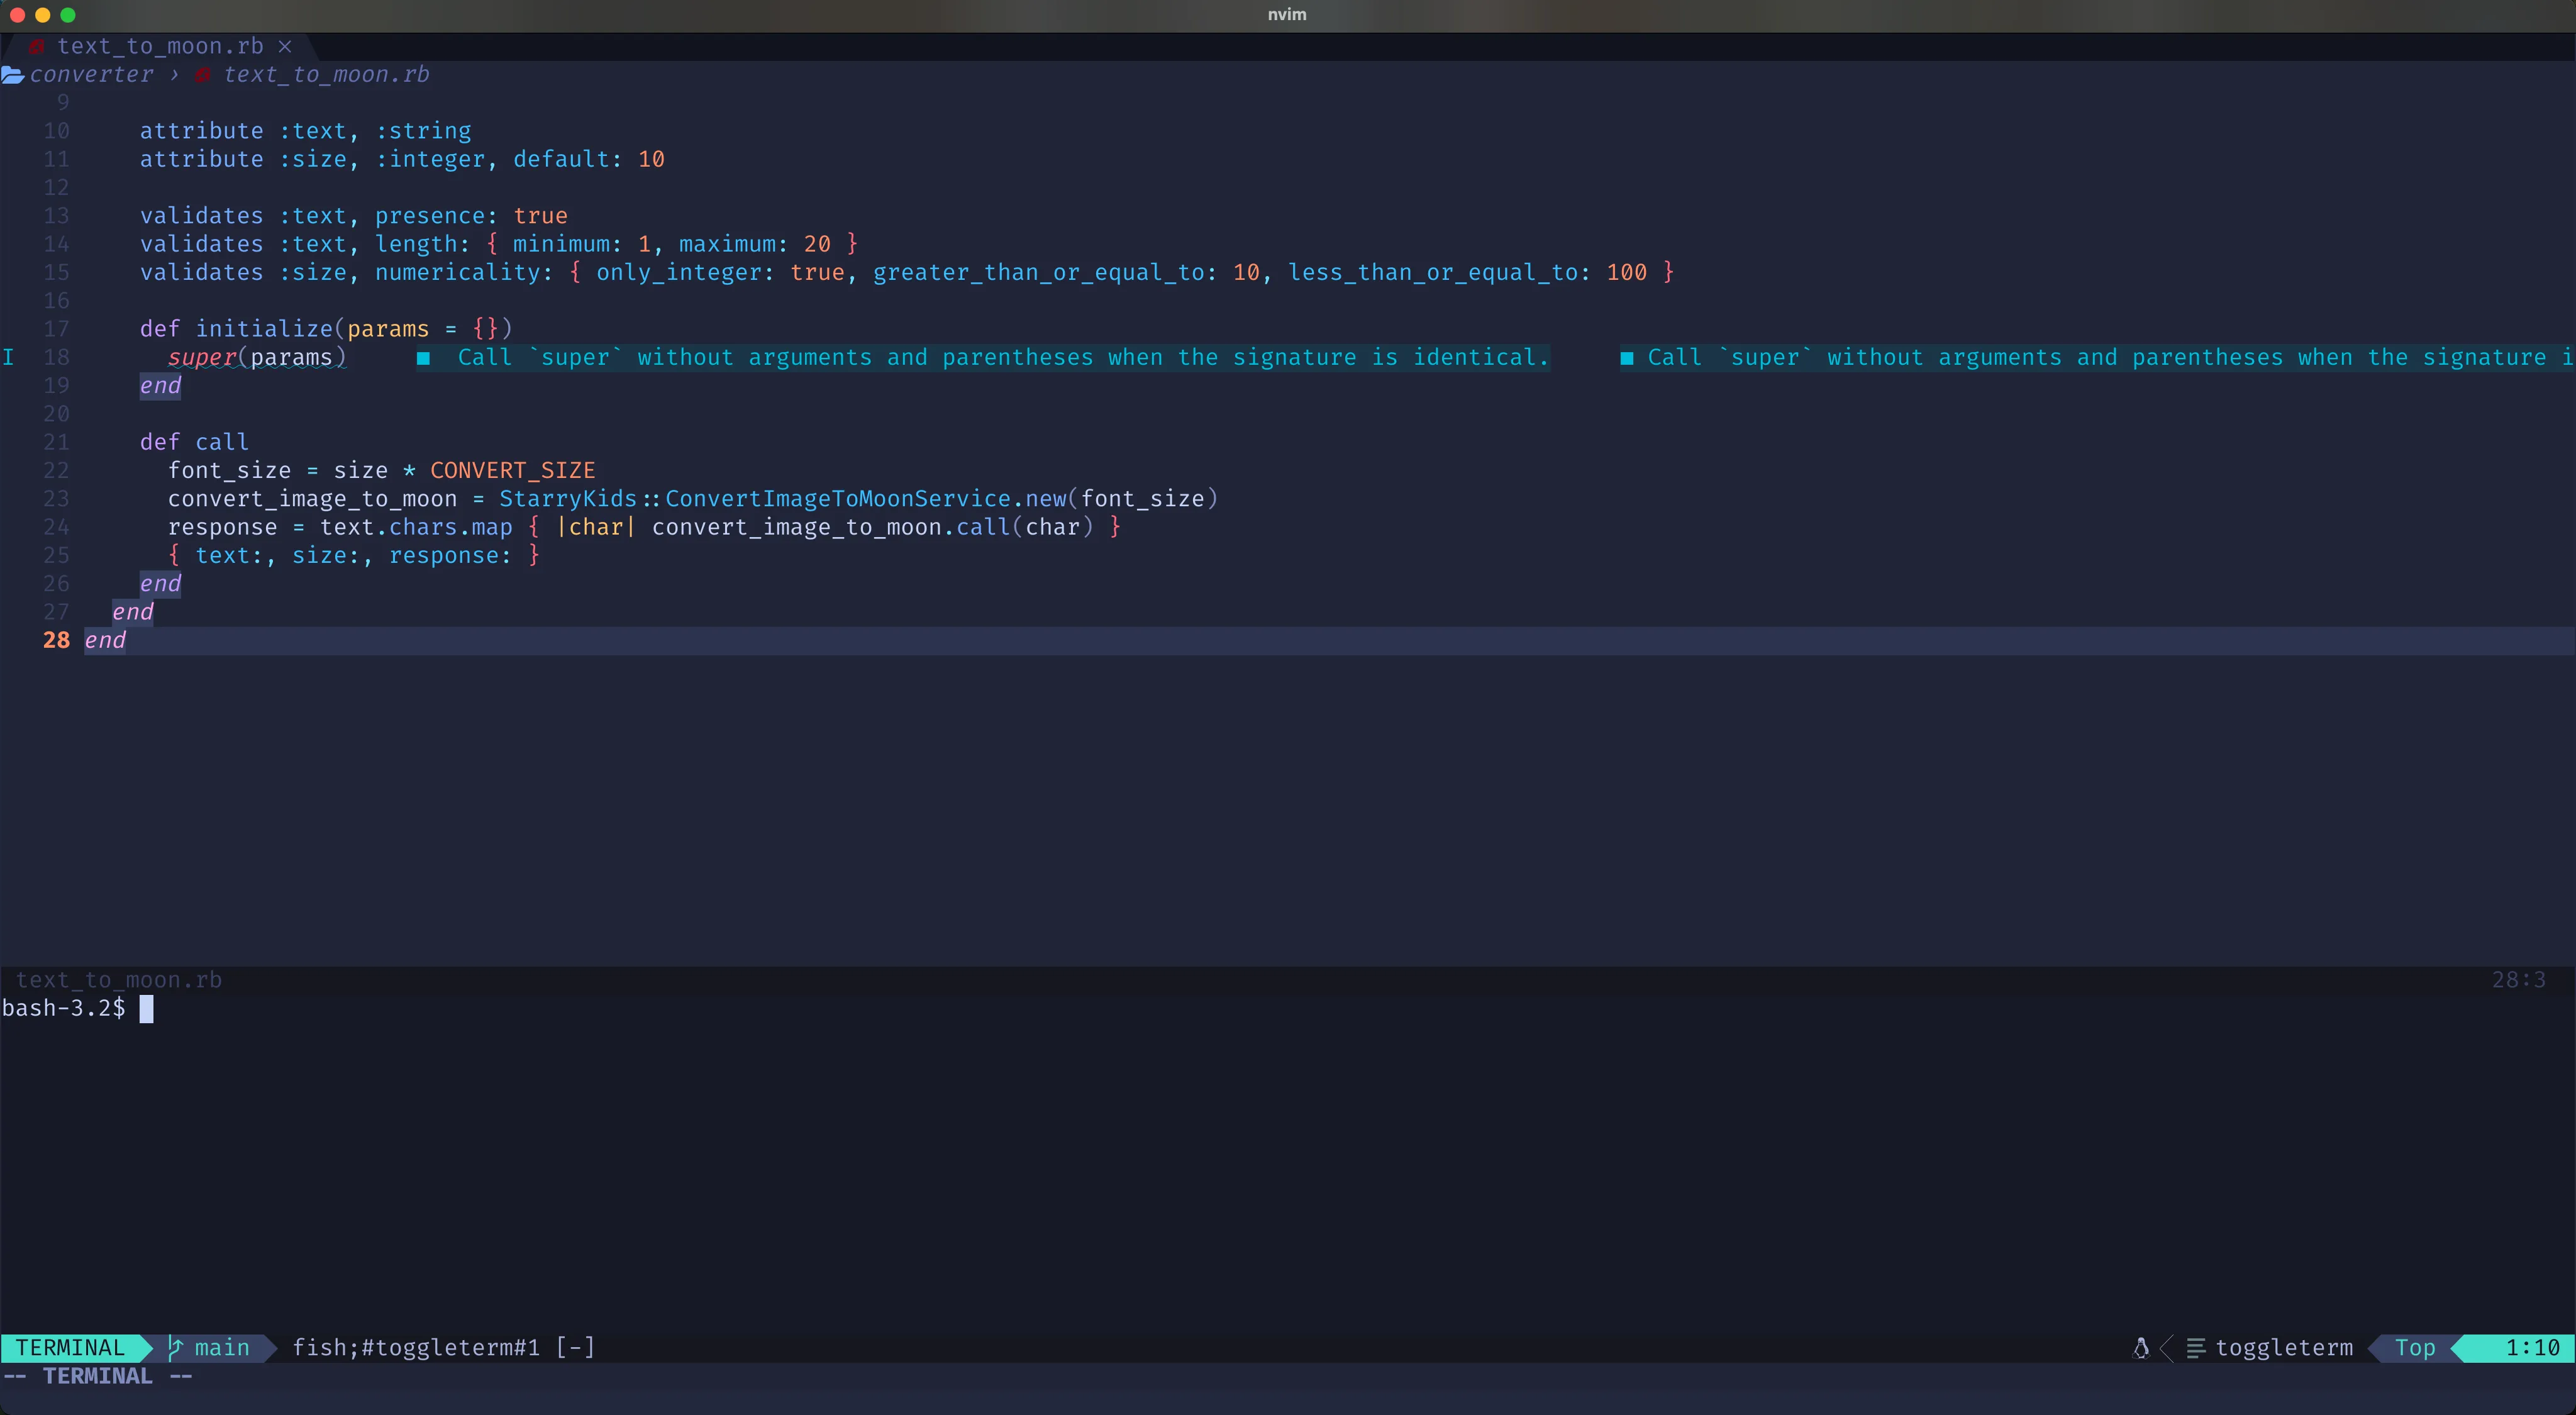Click line number 28 in the gutter

pyautogui.click(x=56, y=640)
